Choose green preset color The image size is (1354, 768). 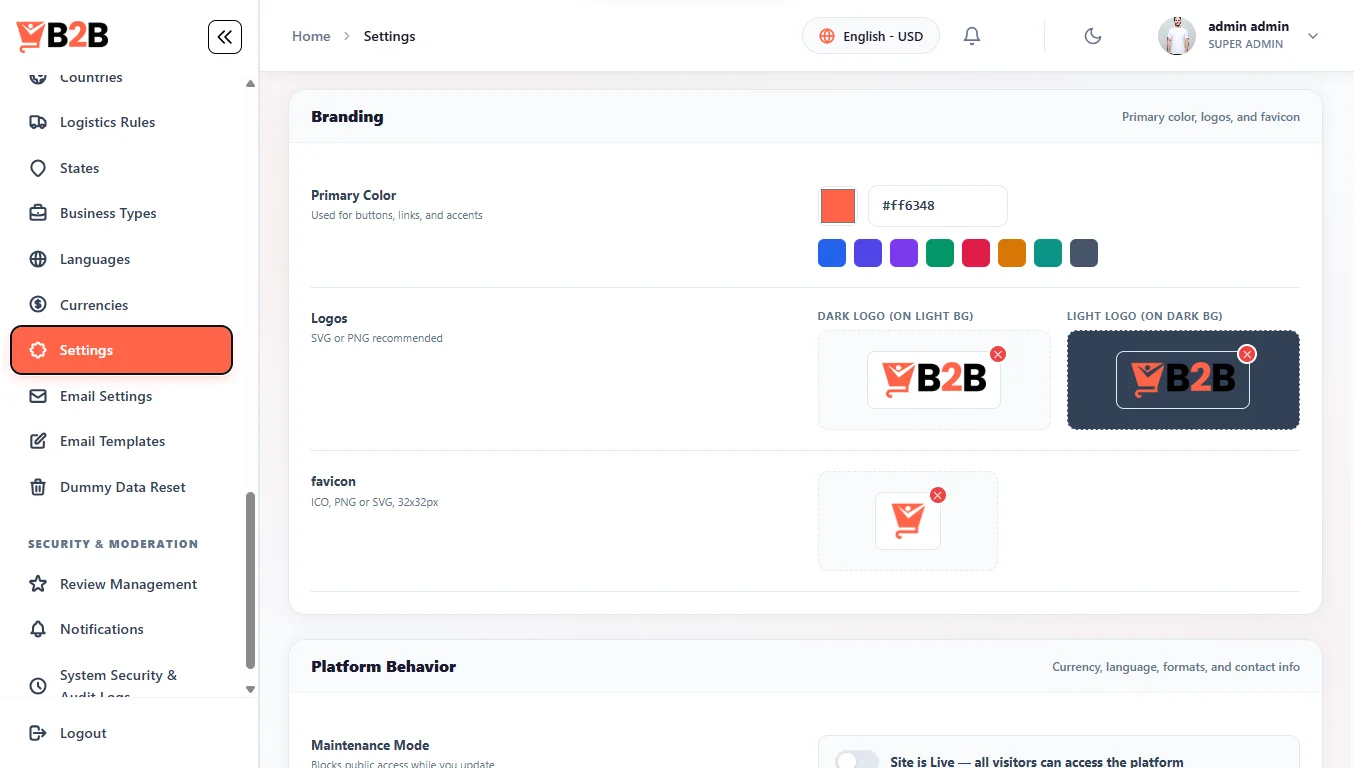[940, 253]
